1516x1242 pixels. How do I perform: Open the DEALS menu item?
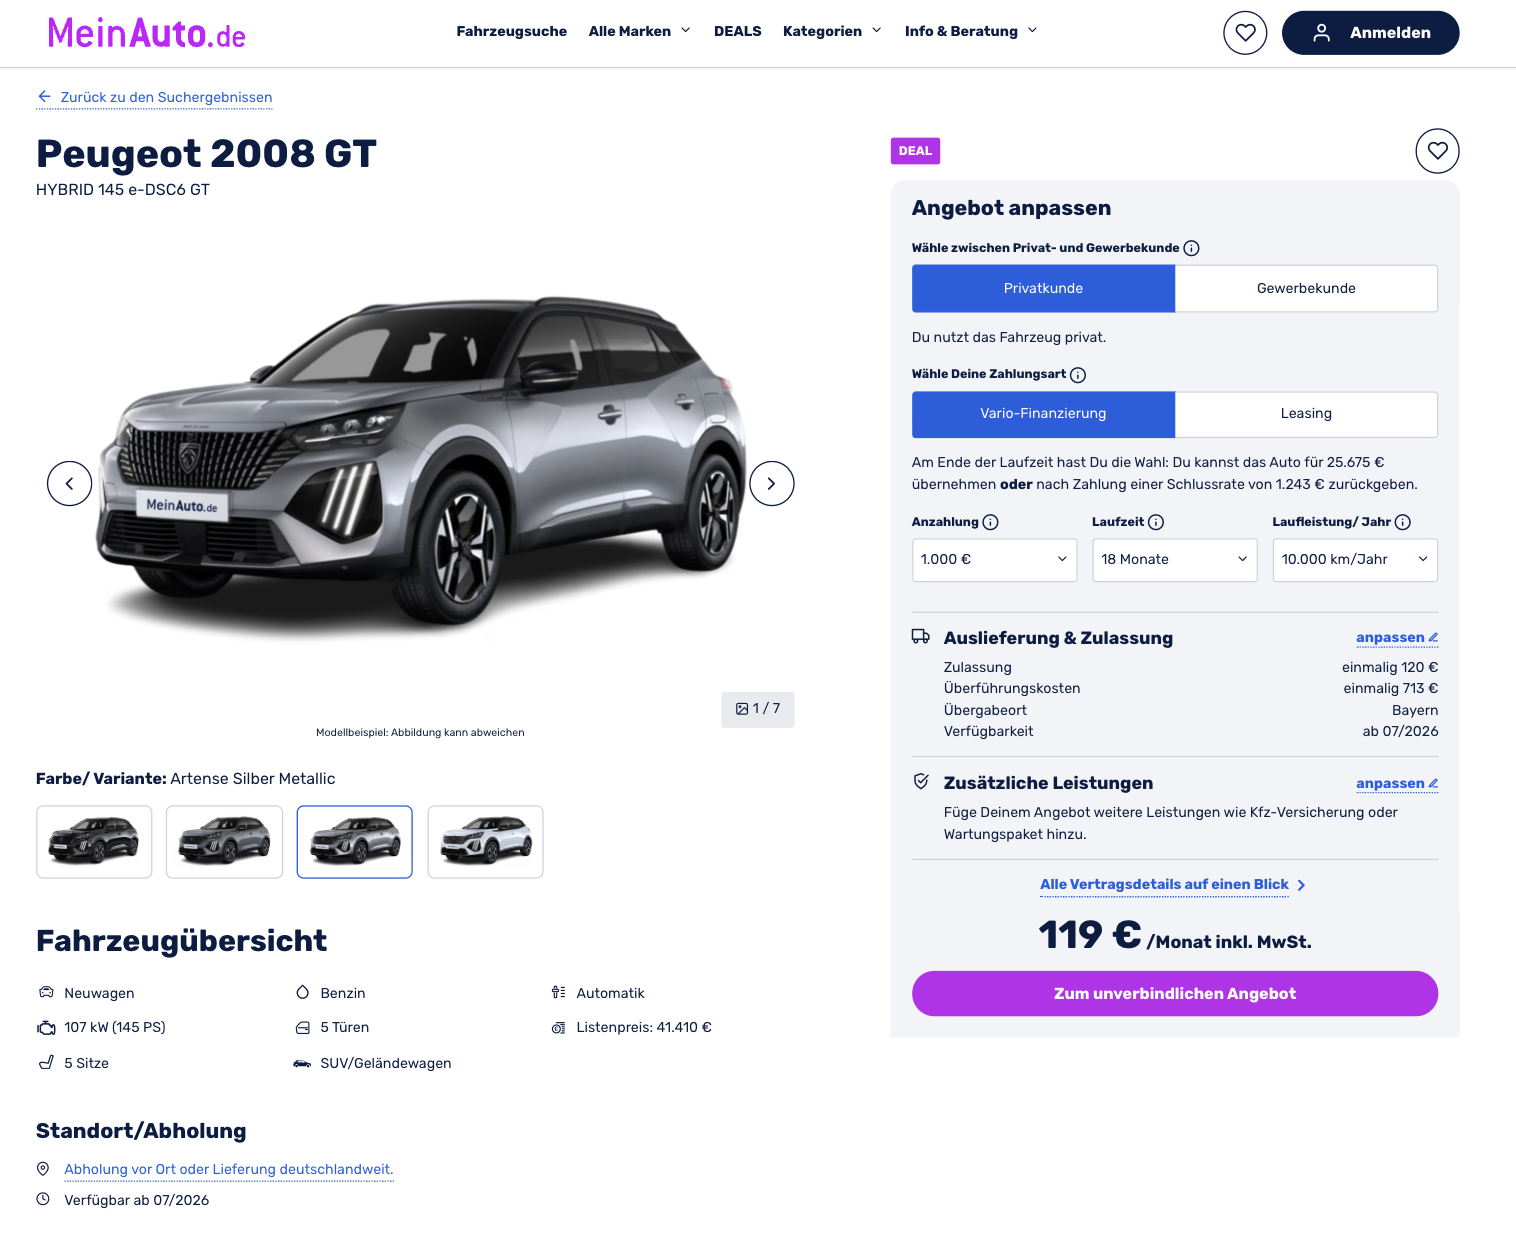(737, 31)
